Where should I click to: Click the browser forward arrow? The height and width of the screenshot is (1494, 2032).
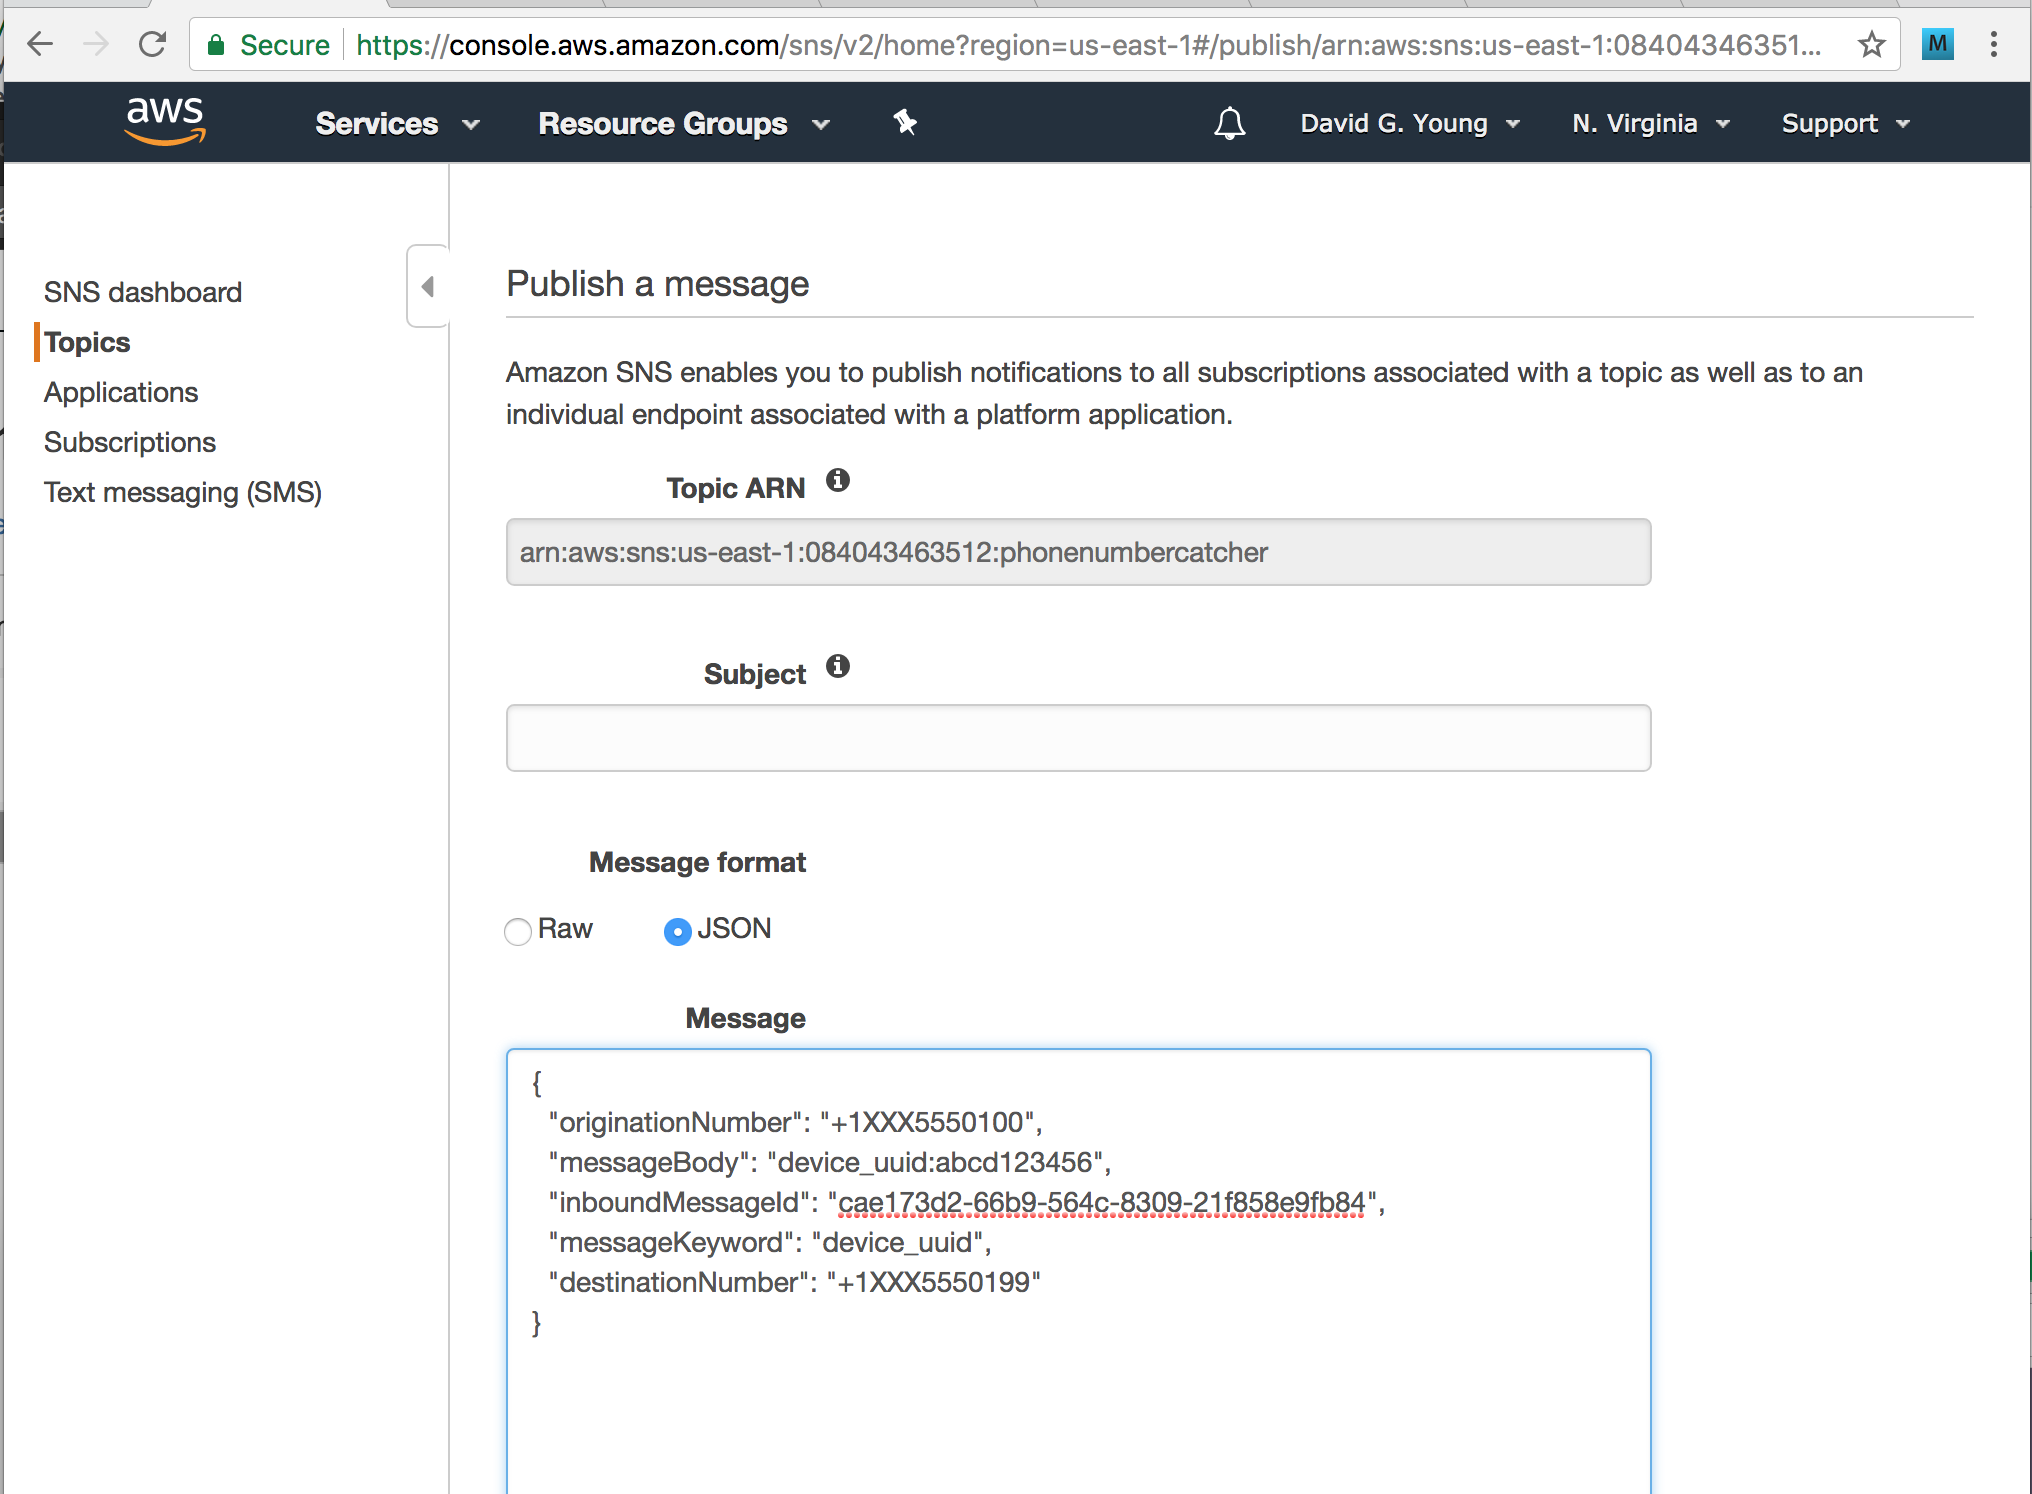[96, 44]
